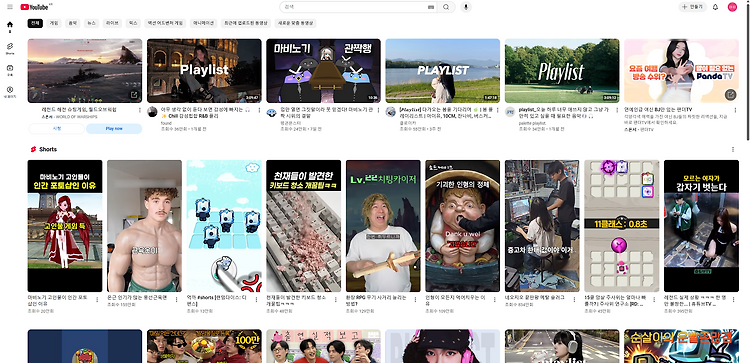Open the account avatar menu
This screenshot has height=363, width=750.
732,7
